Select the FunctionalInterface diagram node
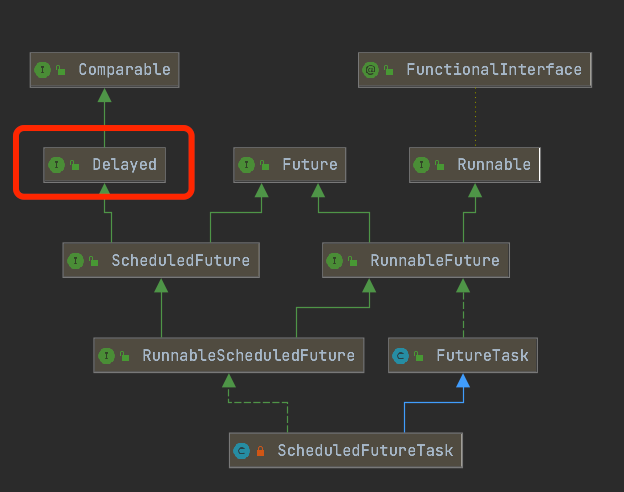 [475, 70]
